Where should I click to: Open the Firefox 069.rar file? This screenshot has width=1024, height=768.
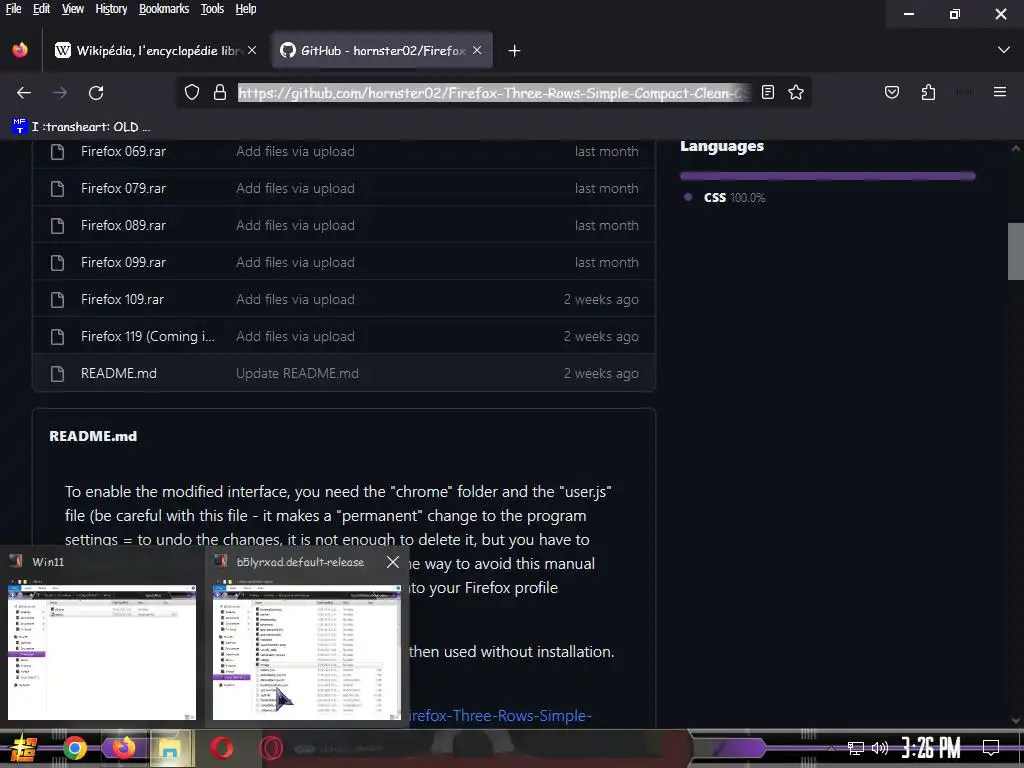(123, 151)
